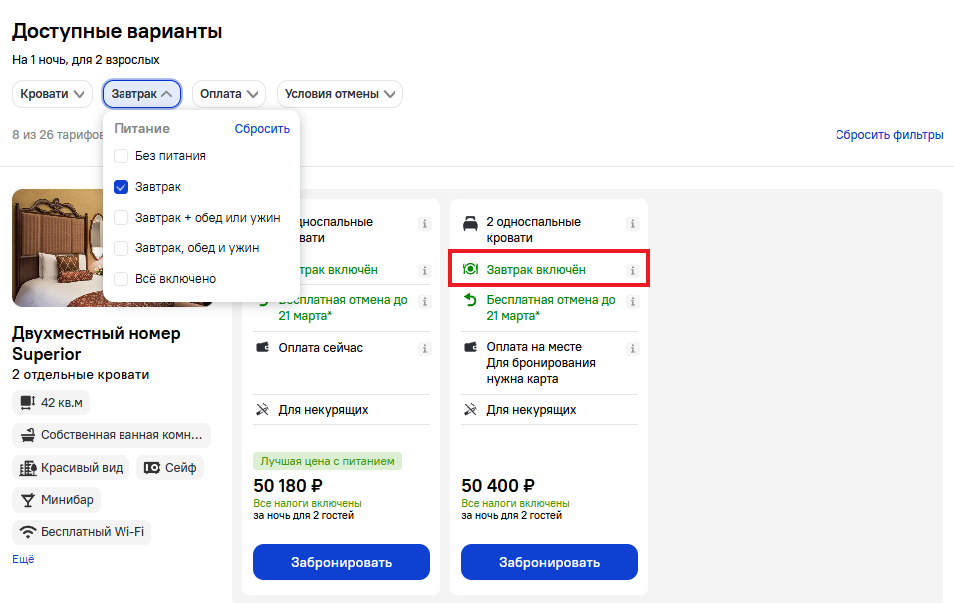This screenshot has height=603, width=954.
Task: Open the Superior room photo thumbnail
Action: coord(58,248)
